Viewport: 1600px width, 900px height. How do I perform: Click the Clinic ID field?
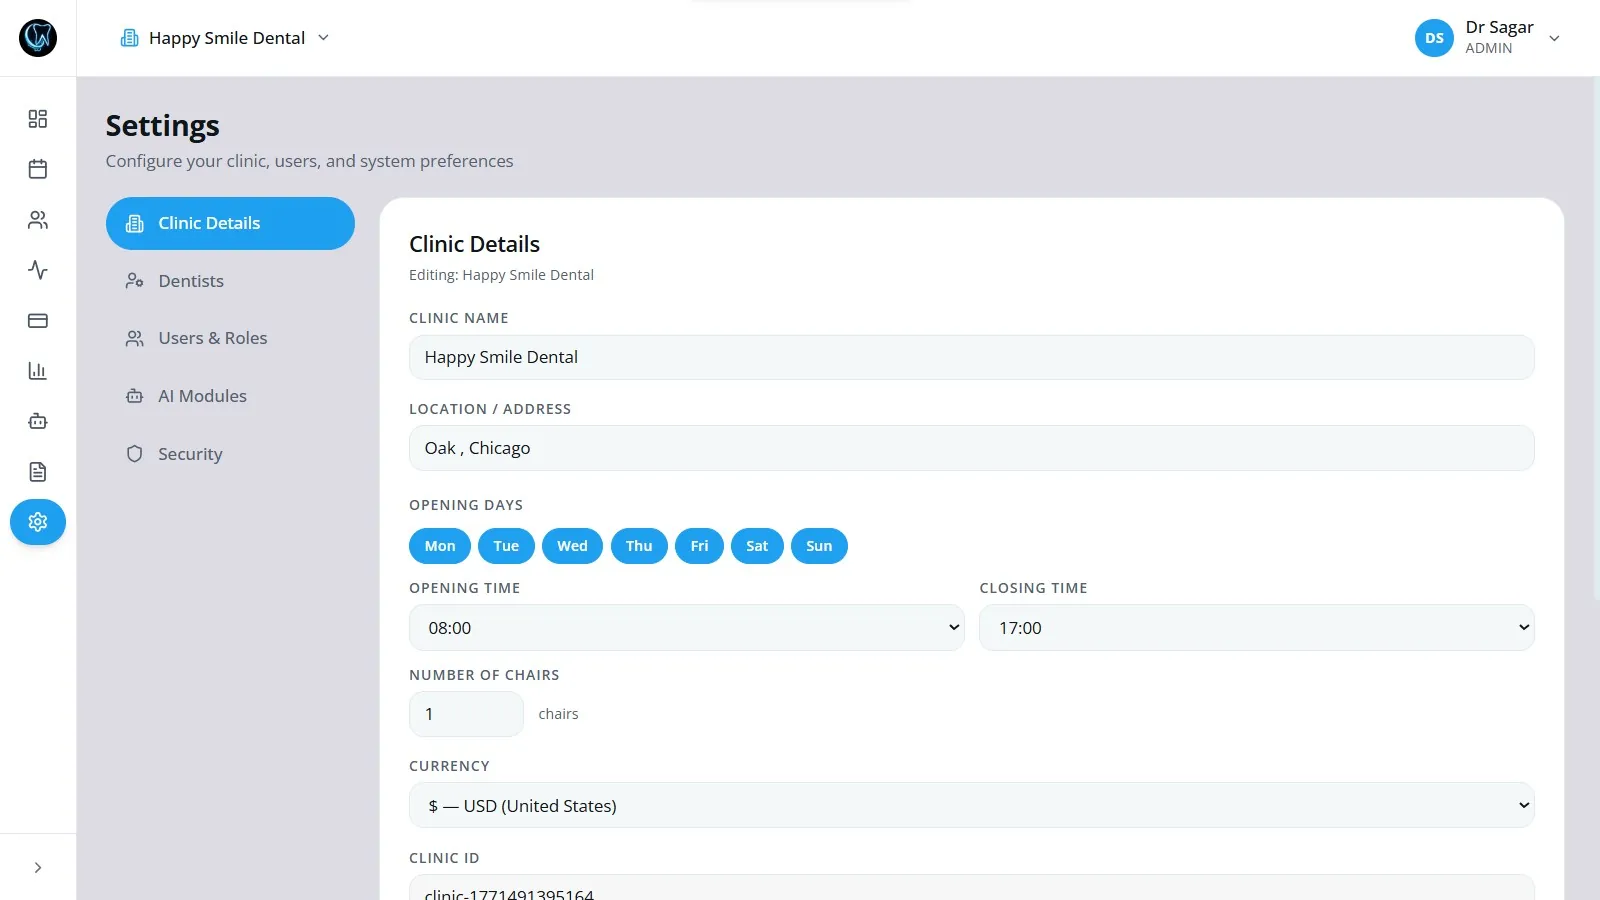point(972,888)
